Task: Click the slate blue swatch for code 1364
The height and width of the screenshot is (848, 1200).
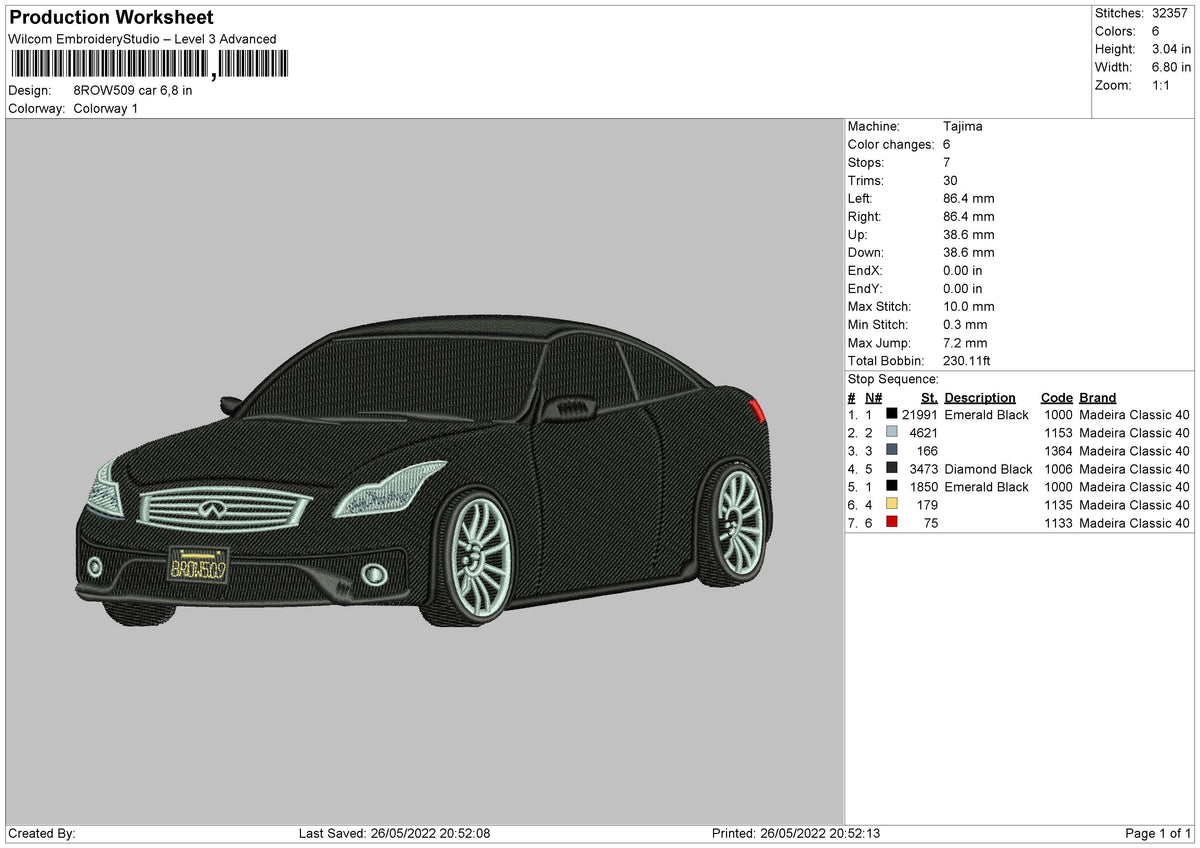Action: point(892,450)
